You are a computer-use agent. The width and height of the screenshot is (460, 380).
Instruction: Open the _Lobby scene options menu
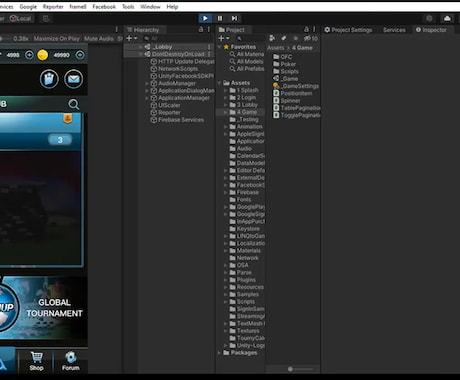209,47
